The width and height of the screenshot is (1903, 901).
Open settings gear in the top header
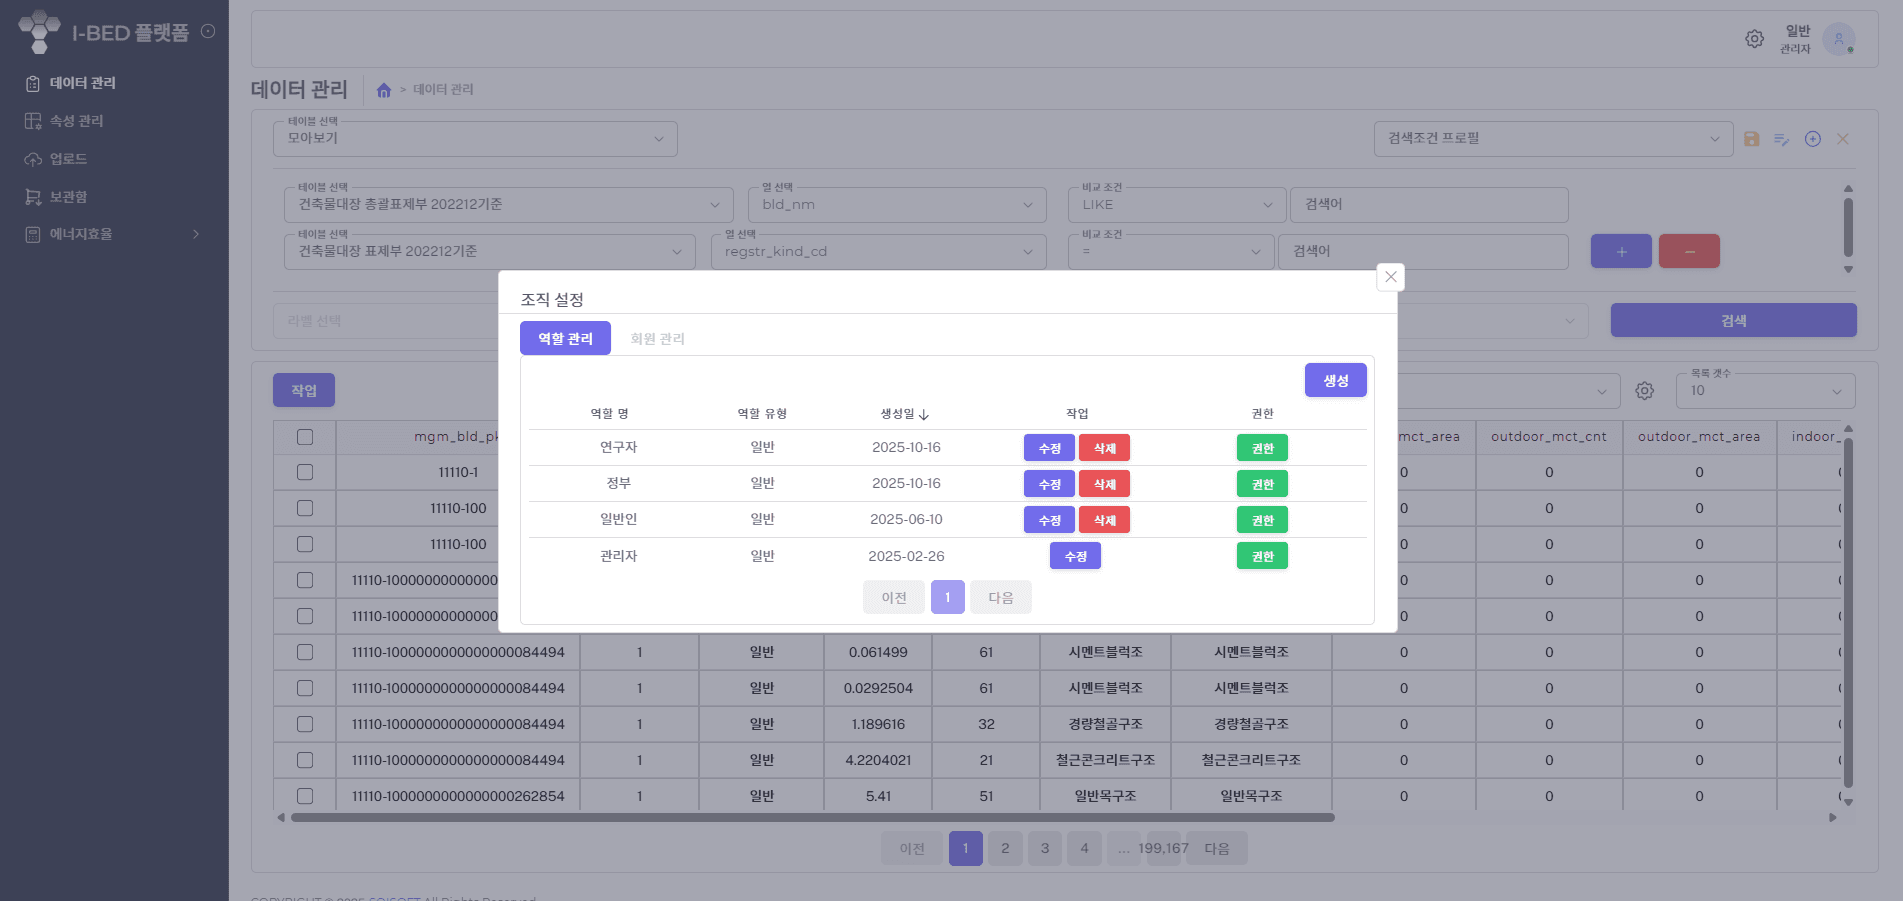point(1754,39)
